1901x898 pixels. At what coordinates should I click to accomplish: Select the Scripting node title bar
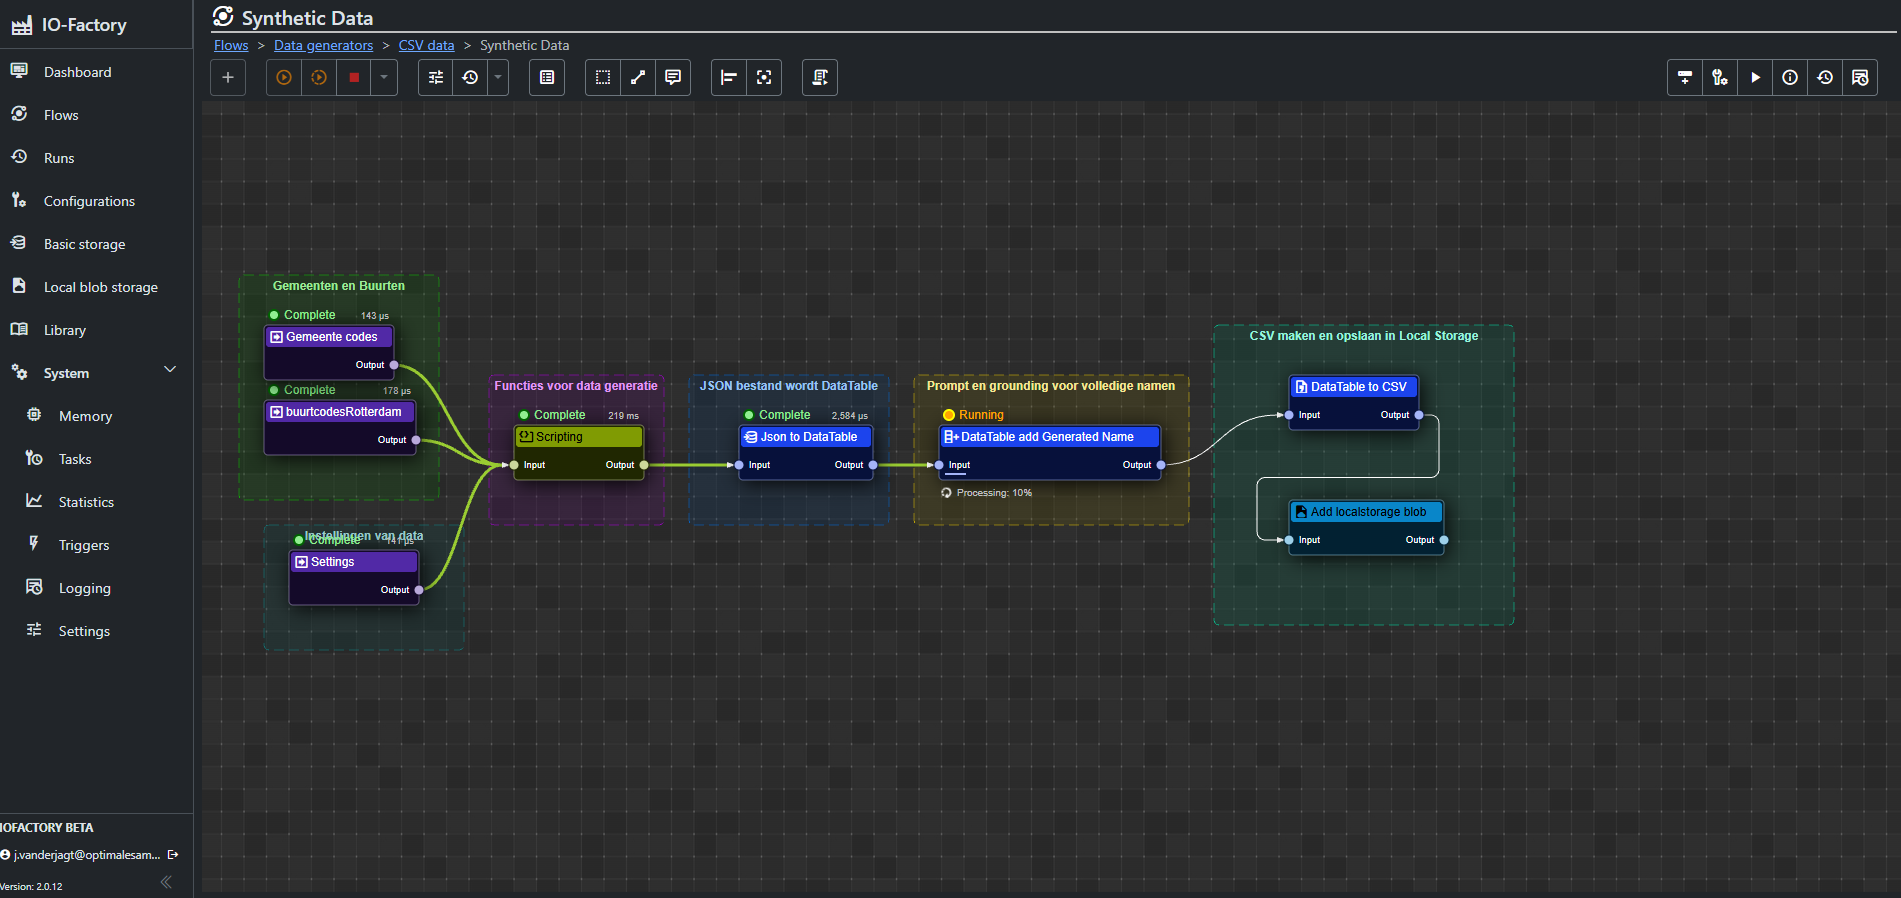tap(579, 437)
